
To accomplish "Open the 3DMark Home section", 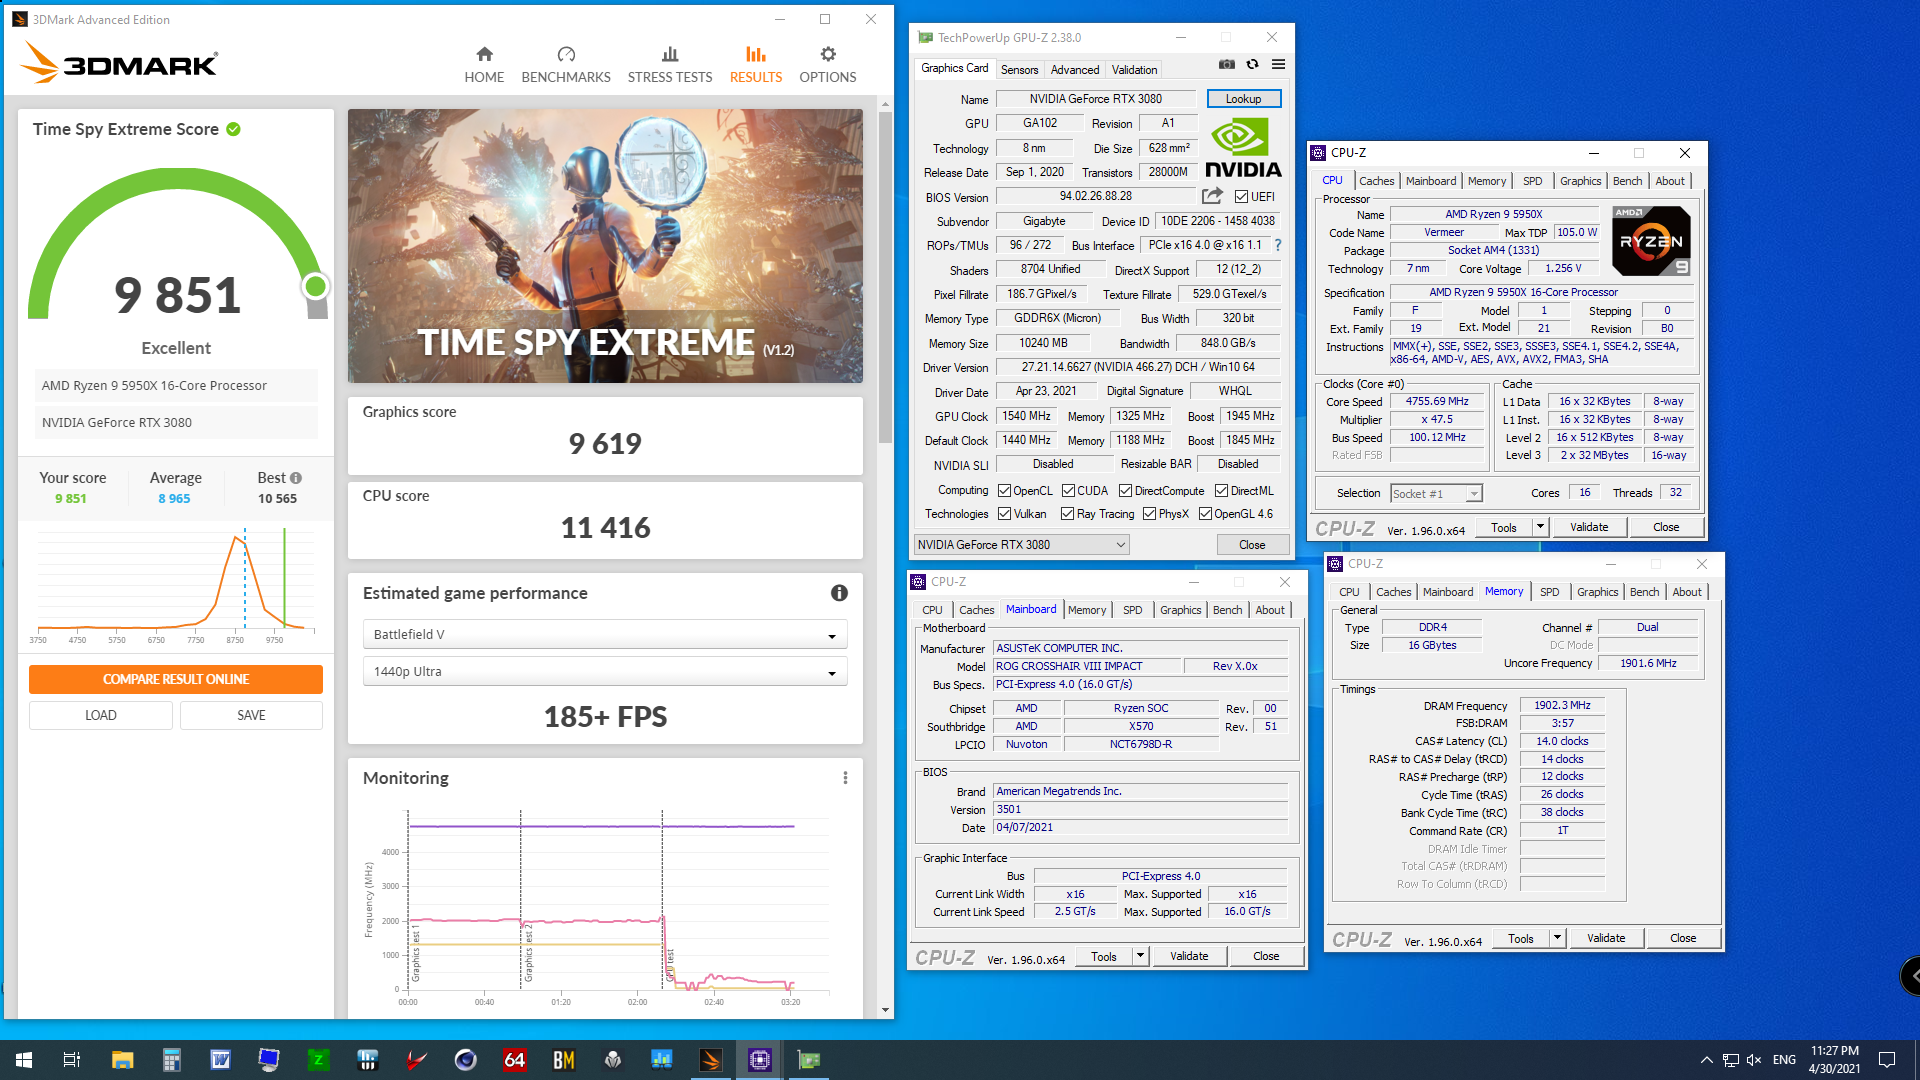I will point(484,64).
